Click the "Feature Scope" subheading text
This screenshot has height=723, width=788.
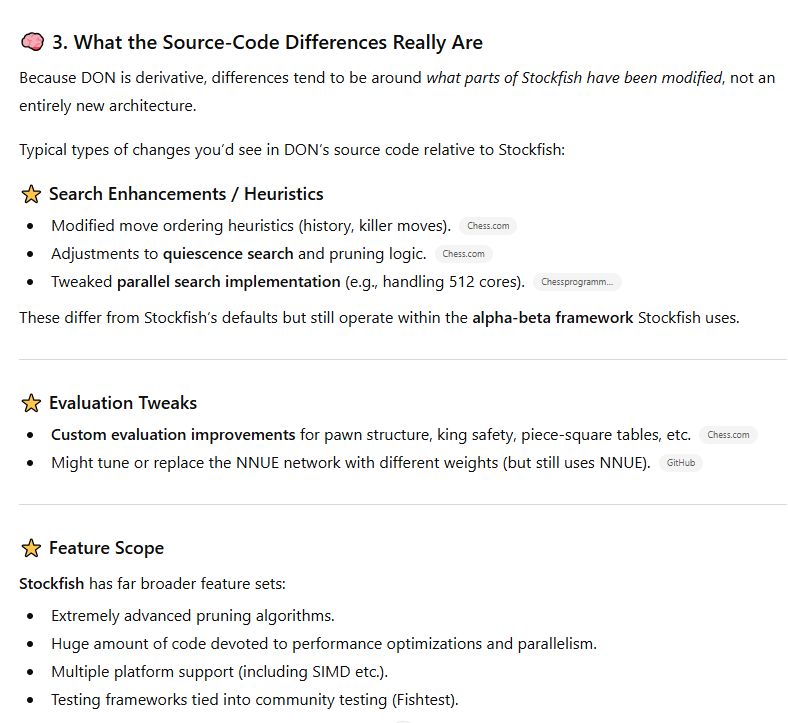[106, 548]
